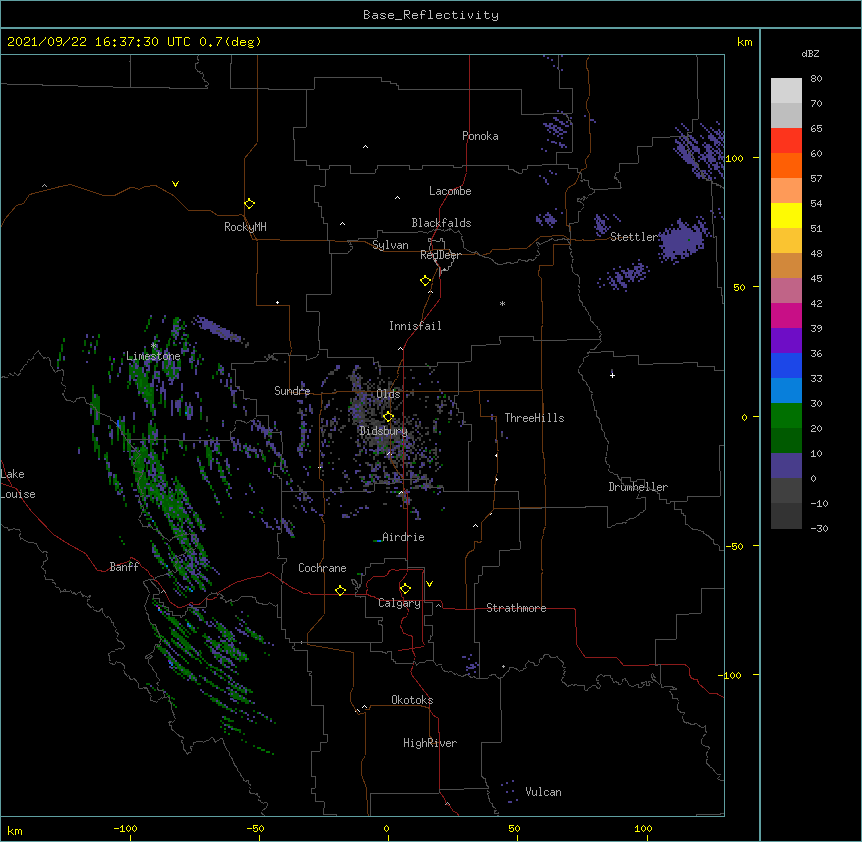
Task: Click the ThreeHills label
Action: (534, 418)
